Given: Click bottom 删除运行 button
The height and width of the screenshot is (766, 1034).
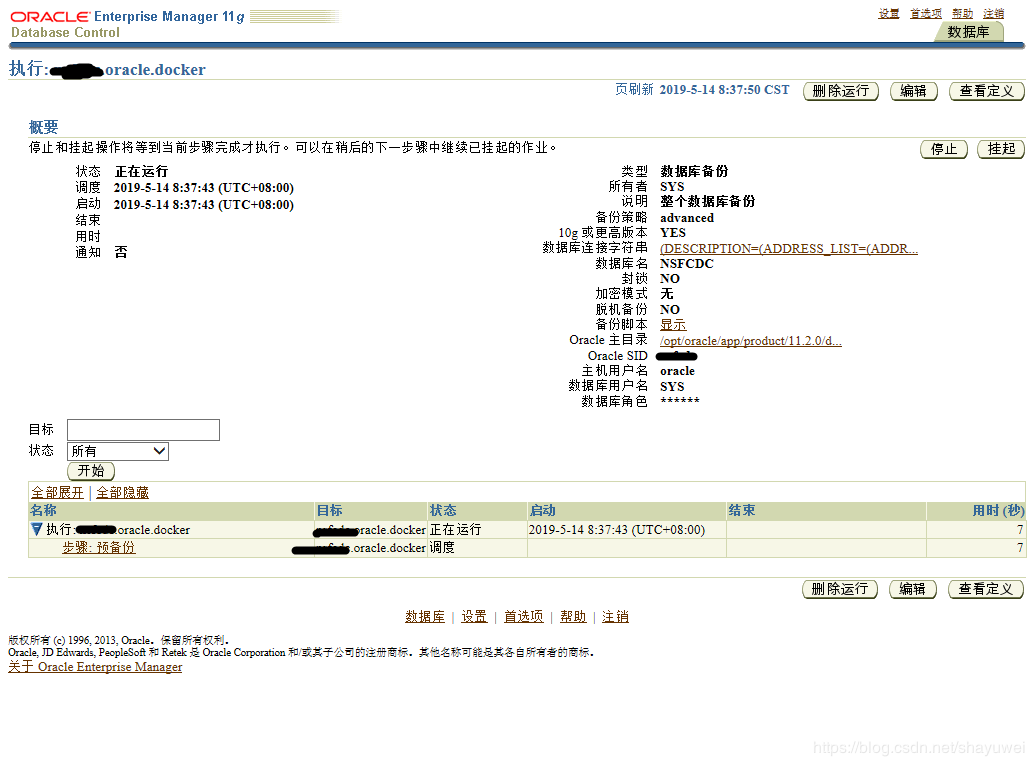Looking at the screenshot, I should 840,589.
